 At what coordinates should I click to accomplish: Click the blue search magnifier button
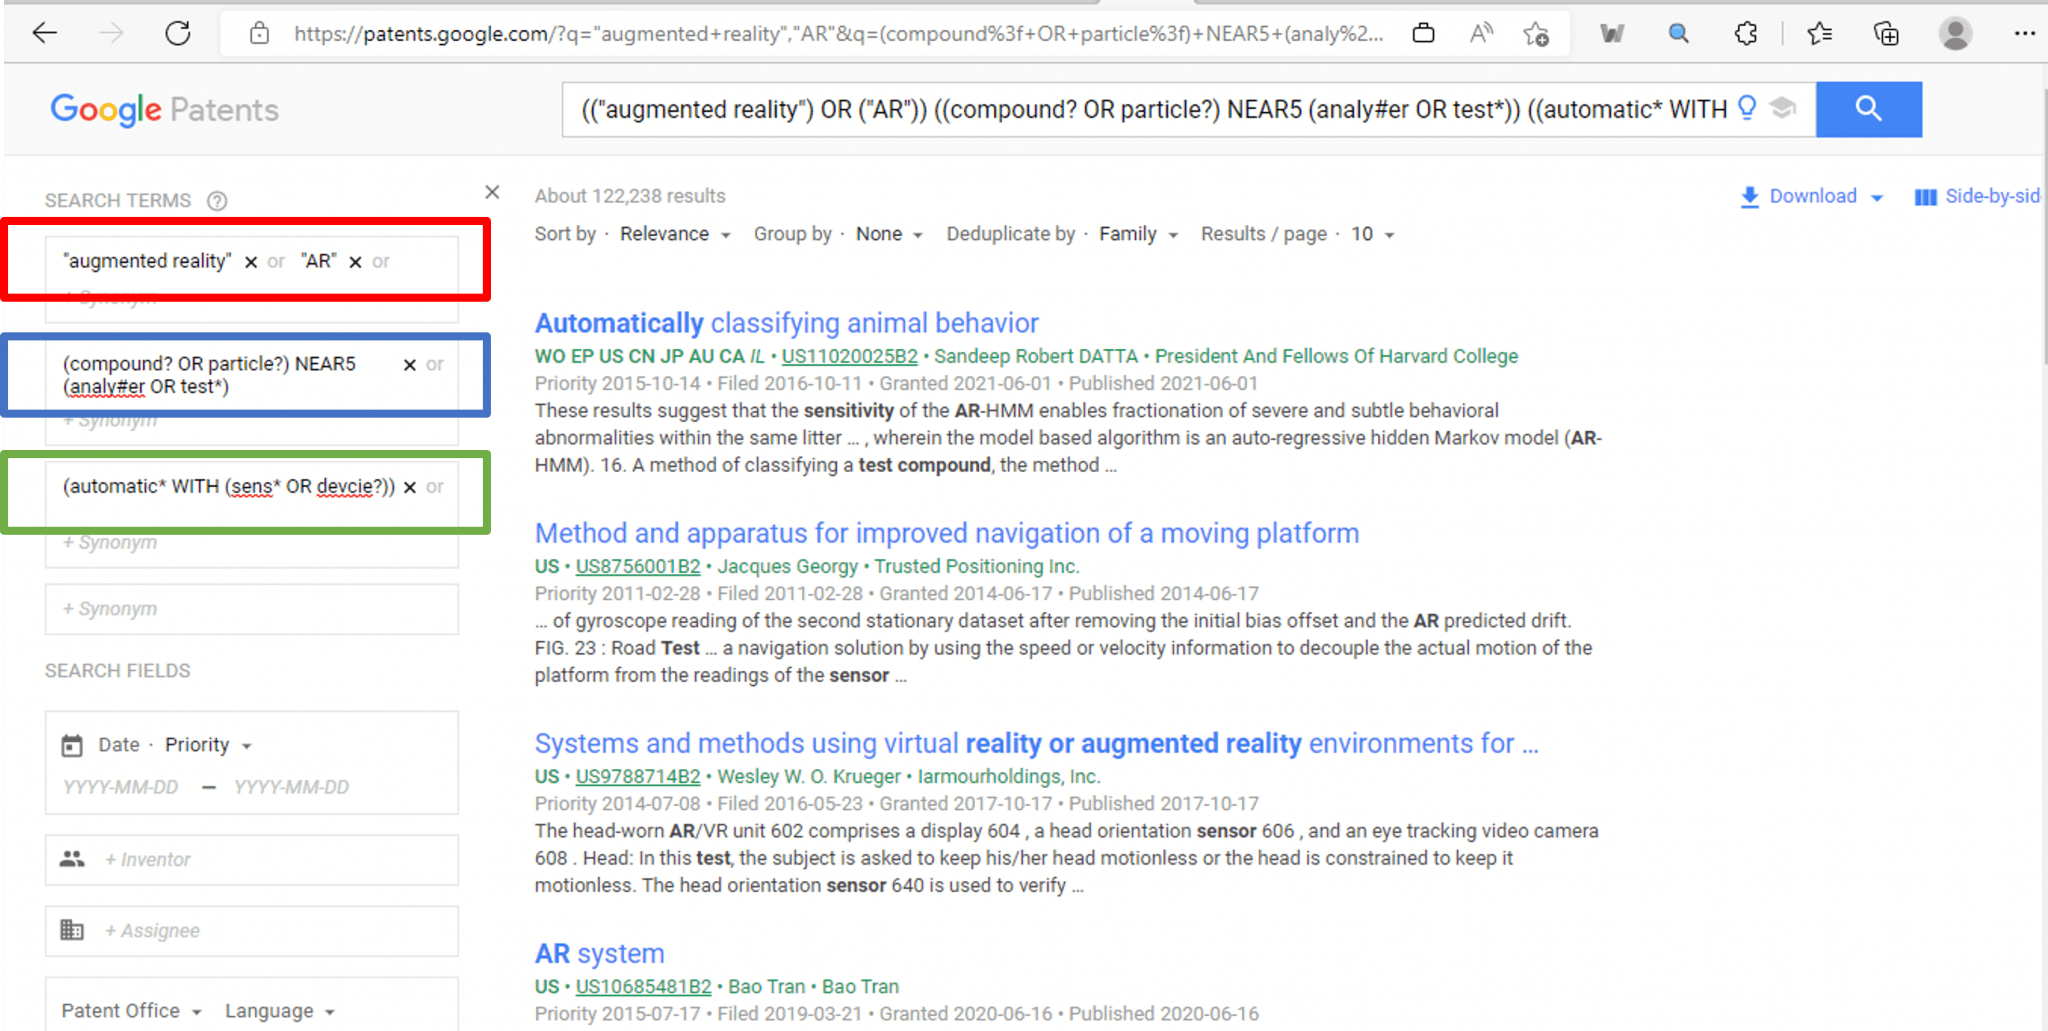tap(1868, 109)
